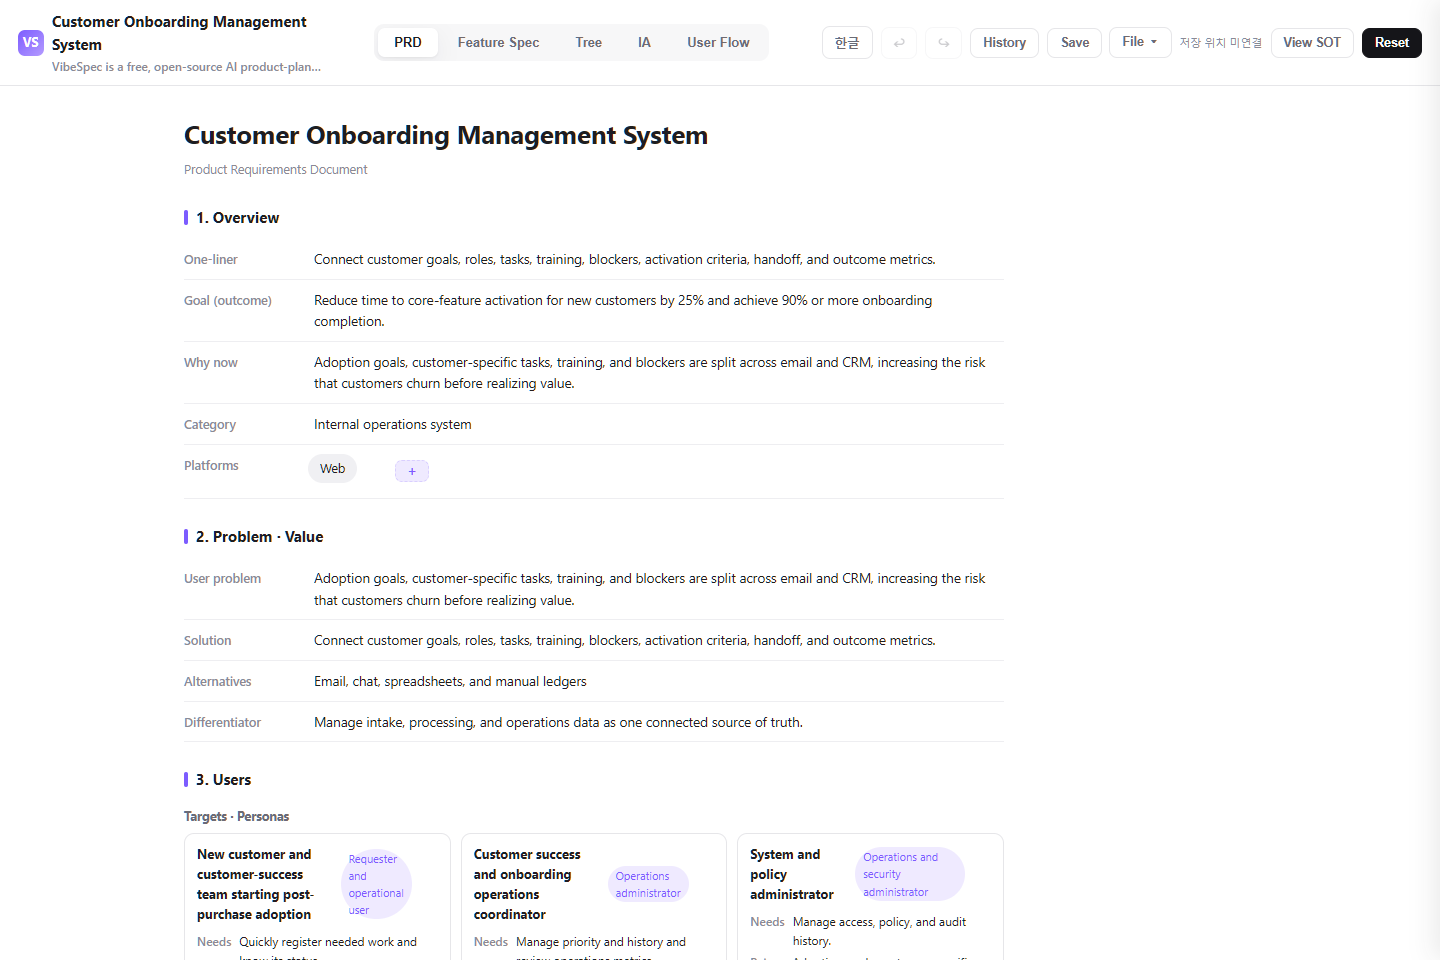This screenshot has width=1440, height=960.
Task: Click the 2. Problem · Value section heading
Action: (x=259, y=537)
